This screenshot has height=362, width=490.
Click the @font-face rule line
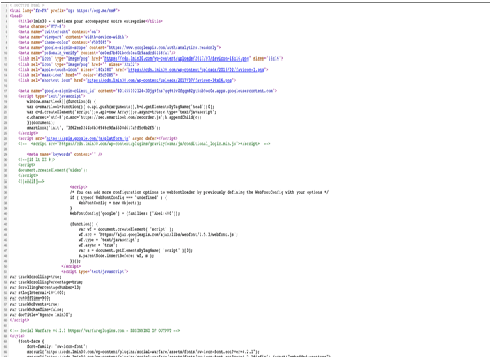[31, 341]
